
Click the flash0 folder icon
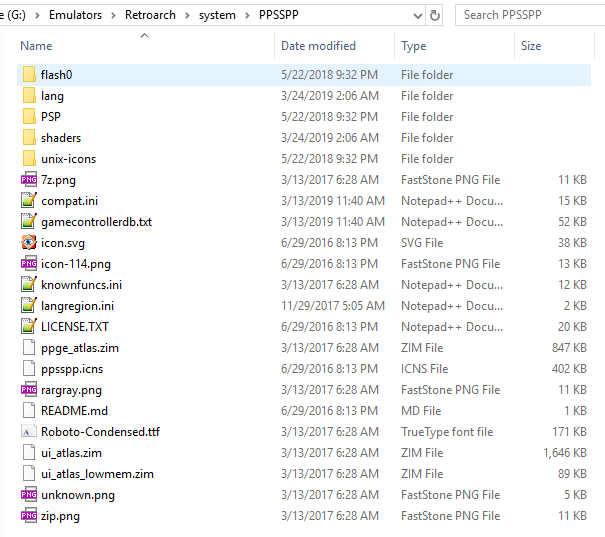click(29, 74)
